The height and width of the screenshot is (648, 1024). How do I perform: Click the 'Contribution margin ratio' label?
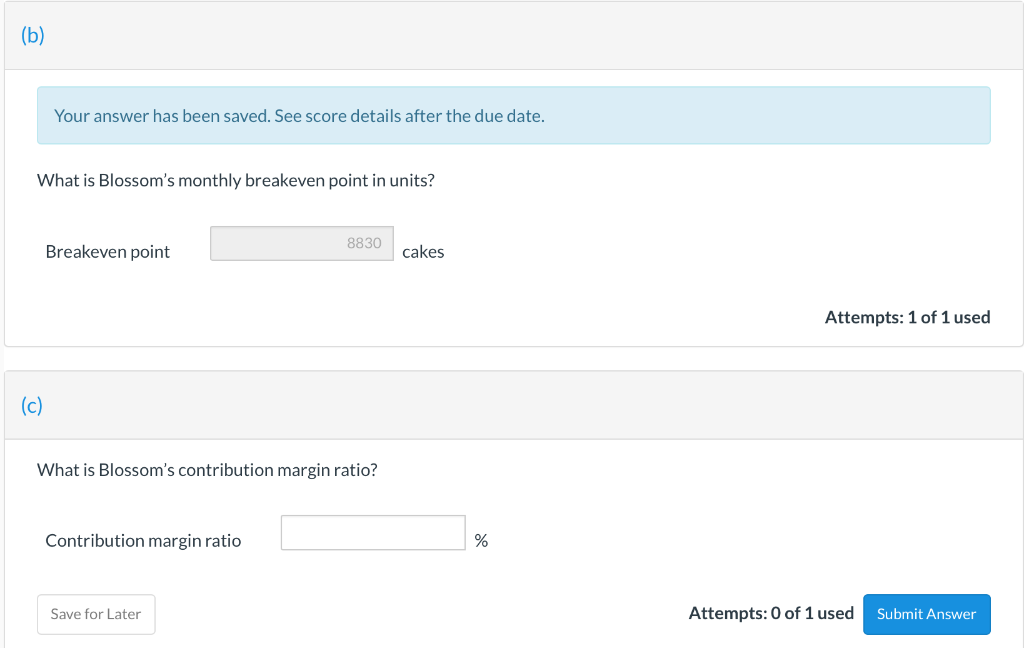[x=143, y=540]
